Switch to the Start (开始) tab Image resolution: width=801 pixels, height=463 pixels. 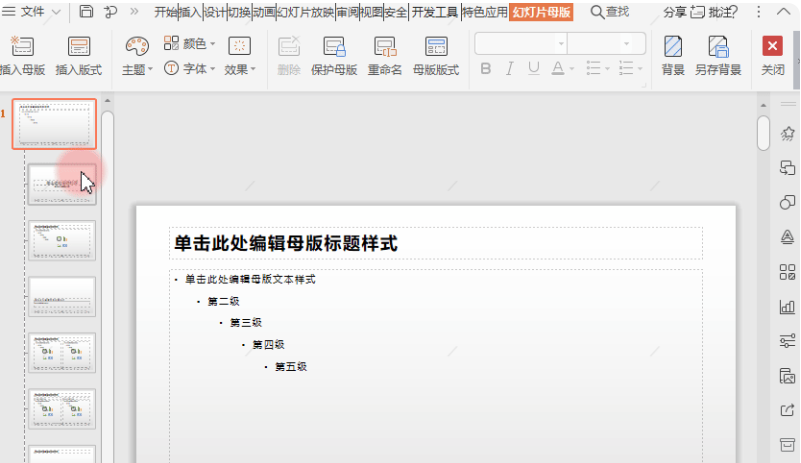tap(166, 12)
